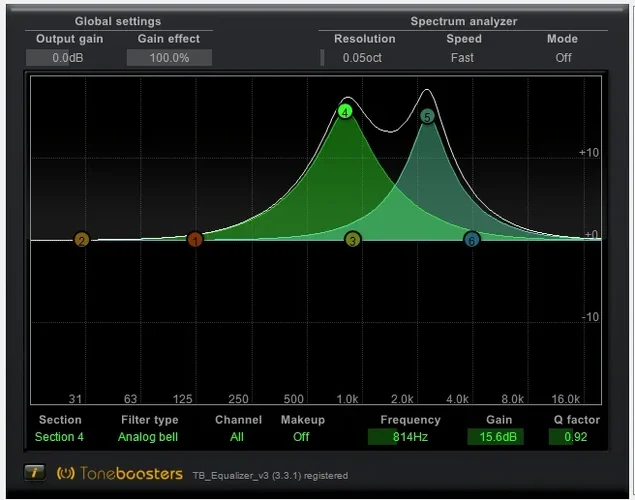Select EQ band node 3
The width and height of the screenshot is (635, 500).
pos(352,239)
